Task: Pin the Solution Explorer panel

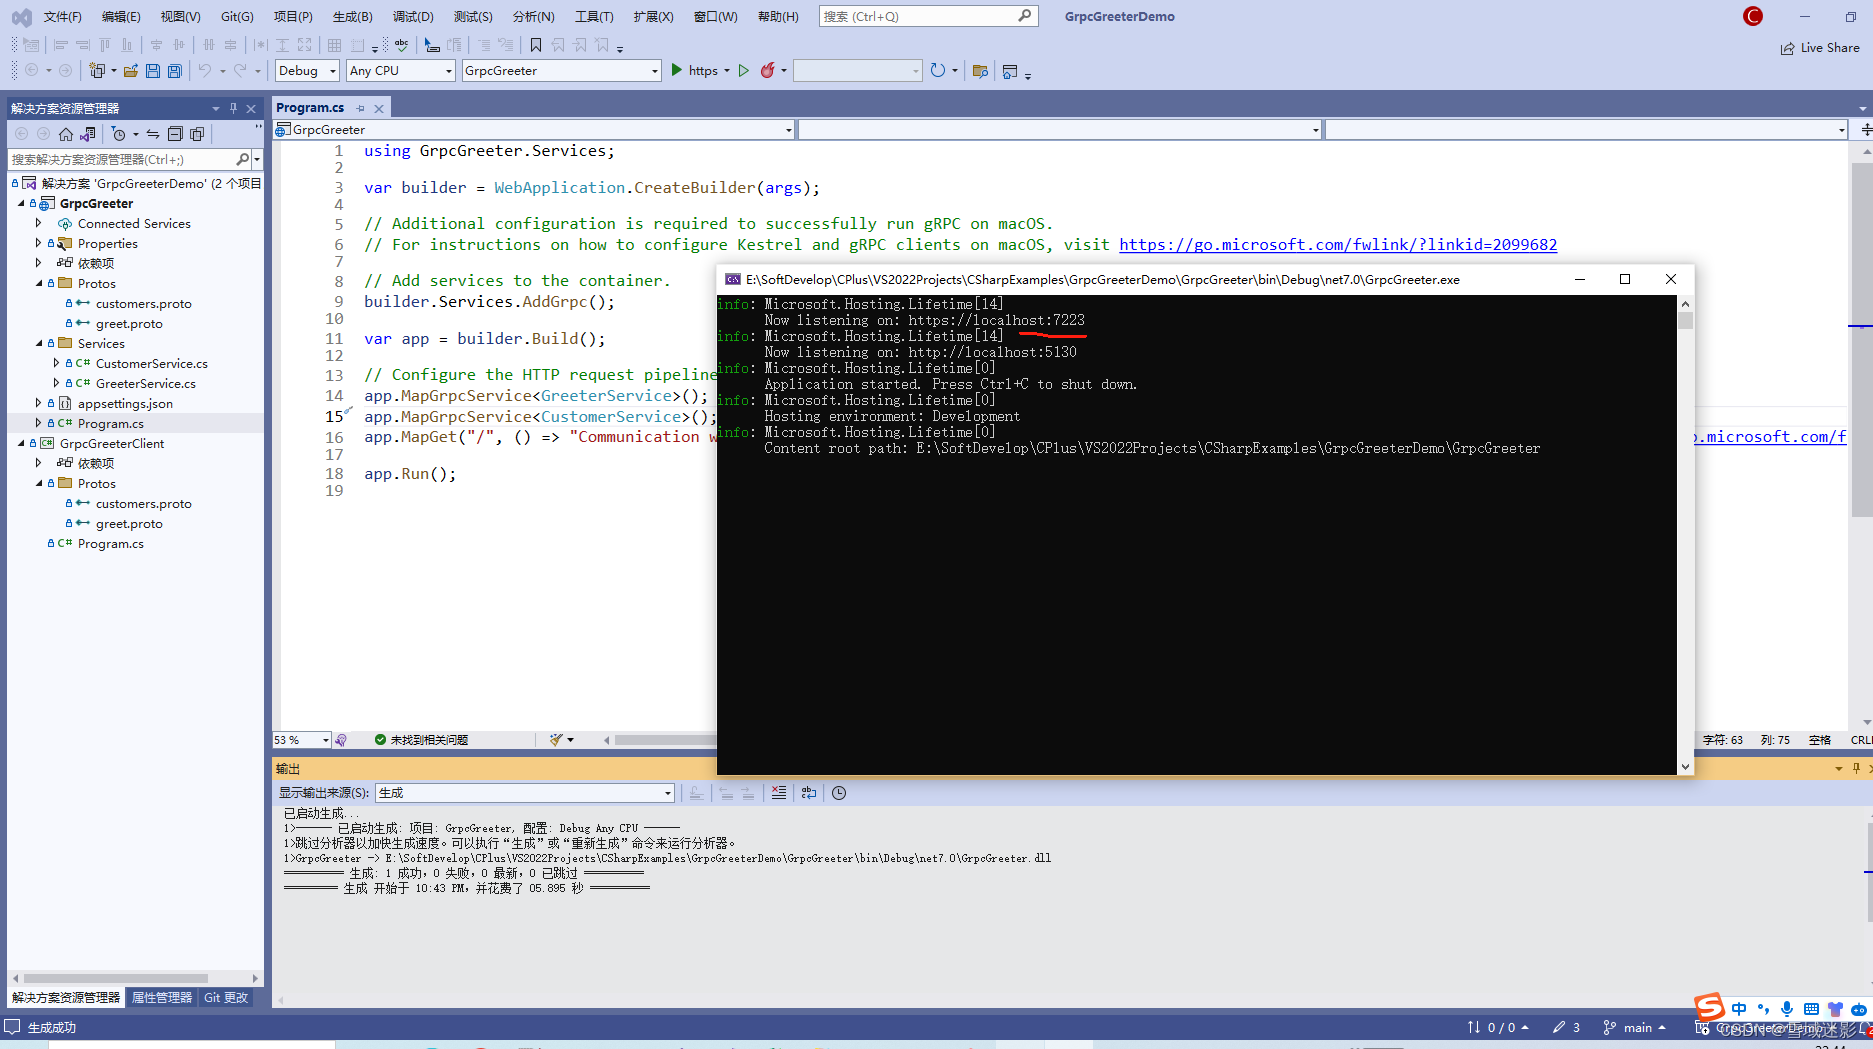Action: (234, 108)
